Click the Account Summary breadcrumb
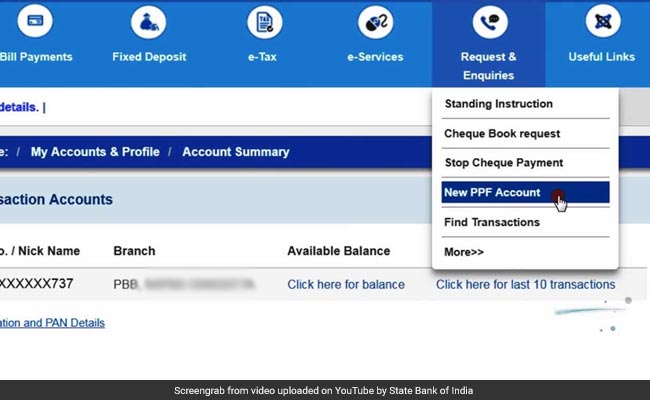This screenshot has width=650, height=400. pyautogui.click(x=235, y=152)
